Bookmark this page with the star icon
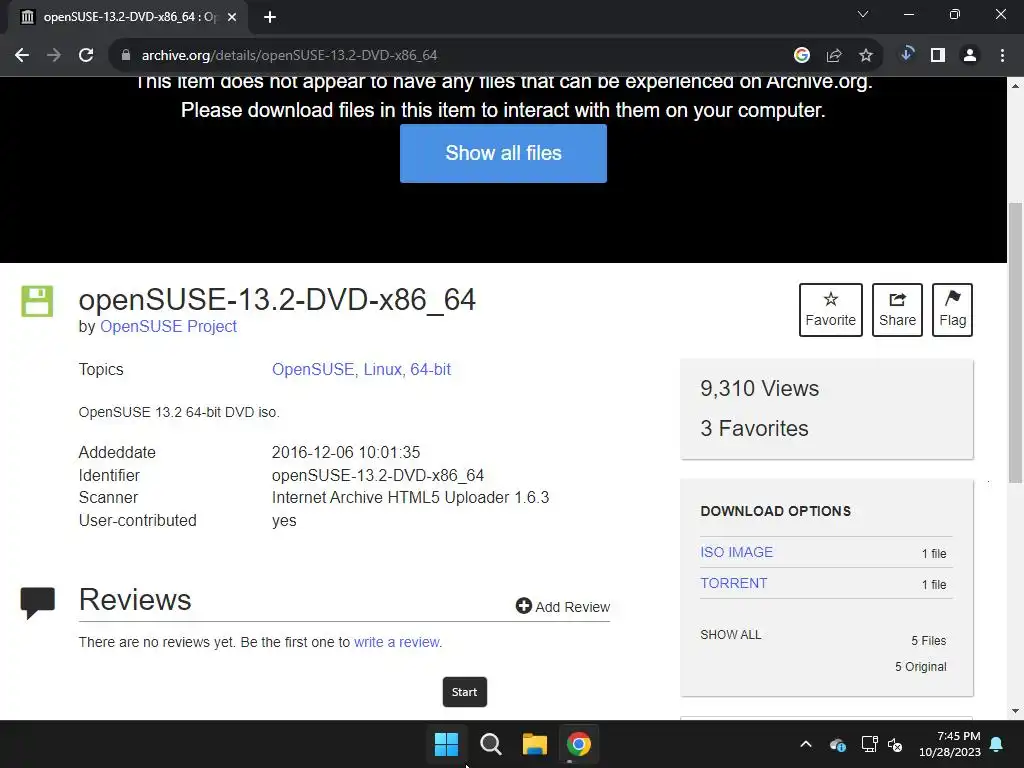Screen dimensions: 1024x768 [866, 56]
